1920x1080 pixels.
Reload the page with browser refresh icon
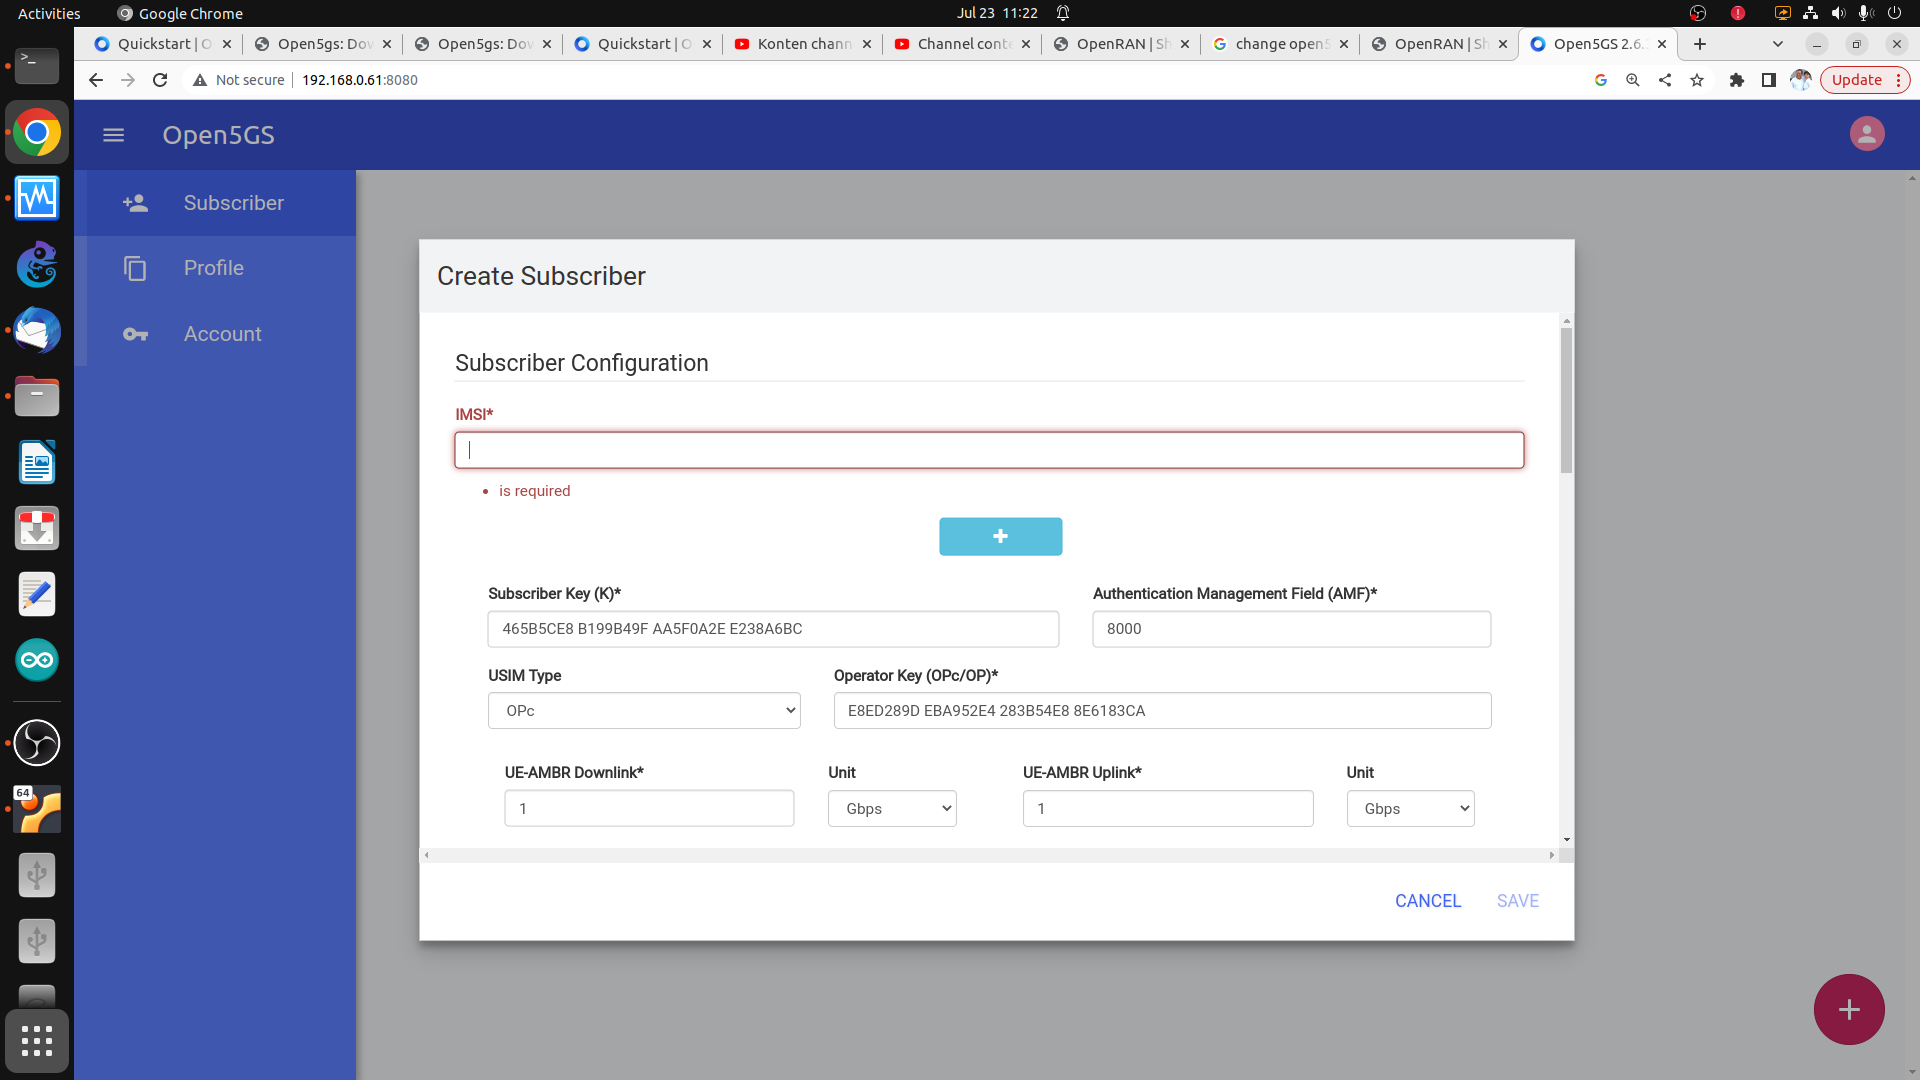pos(160,80)
